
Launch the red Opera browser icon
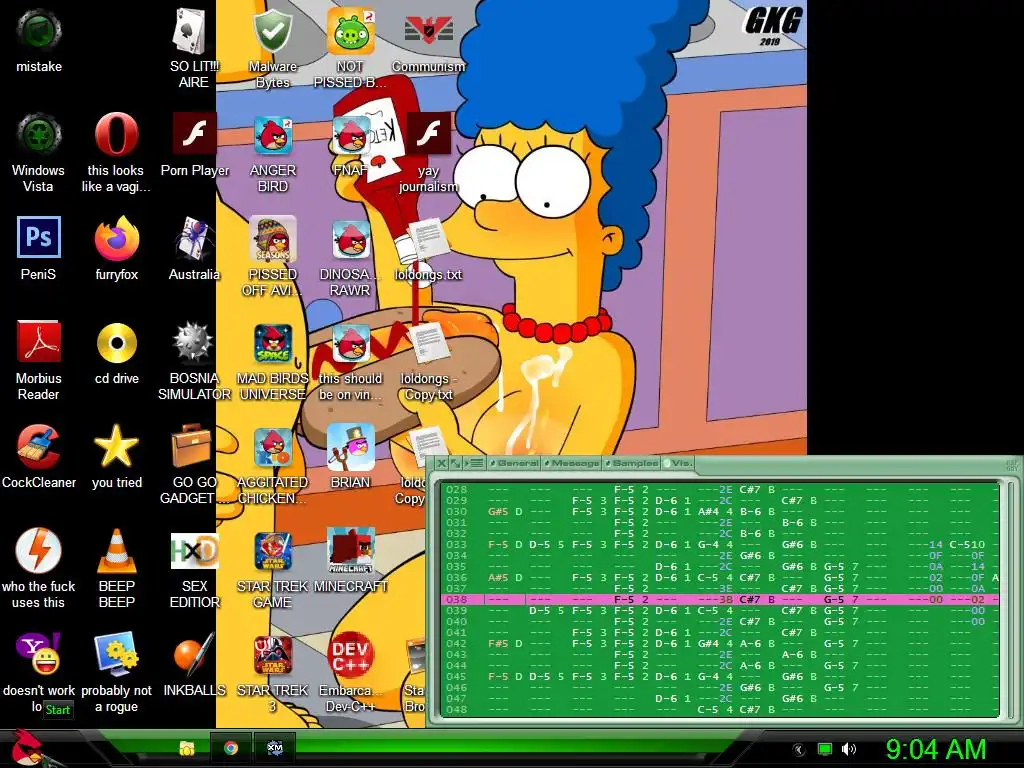pos(116,136)
